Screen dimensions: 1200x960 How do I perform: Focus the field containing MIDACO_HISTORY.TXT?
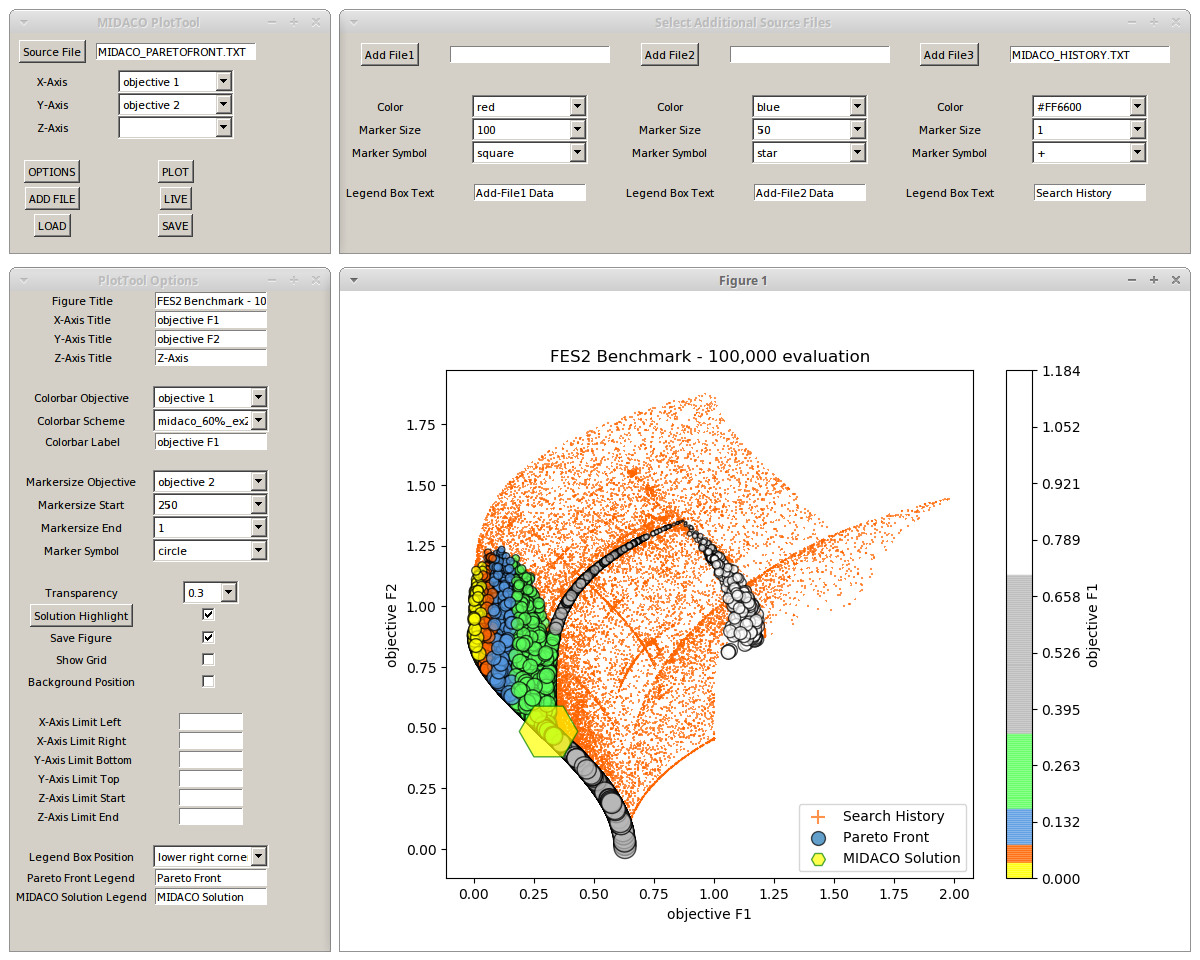tap(1090, 55)
